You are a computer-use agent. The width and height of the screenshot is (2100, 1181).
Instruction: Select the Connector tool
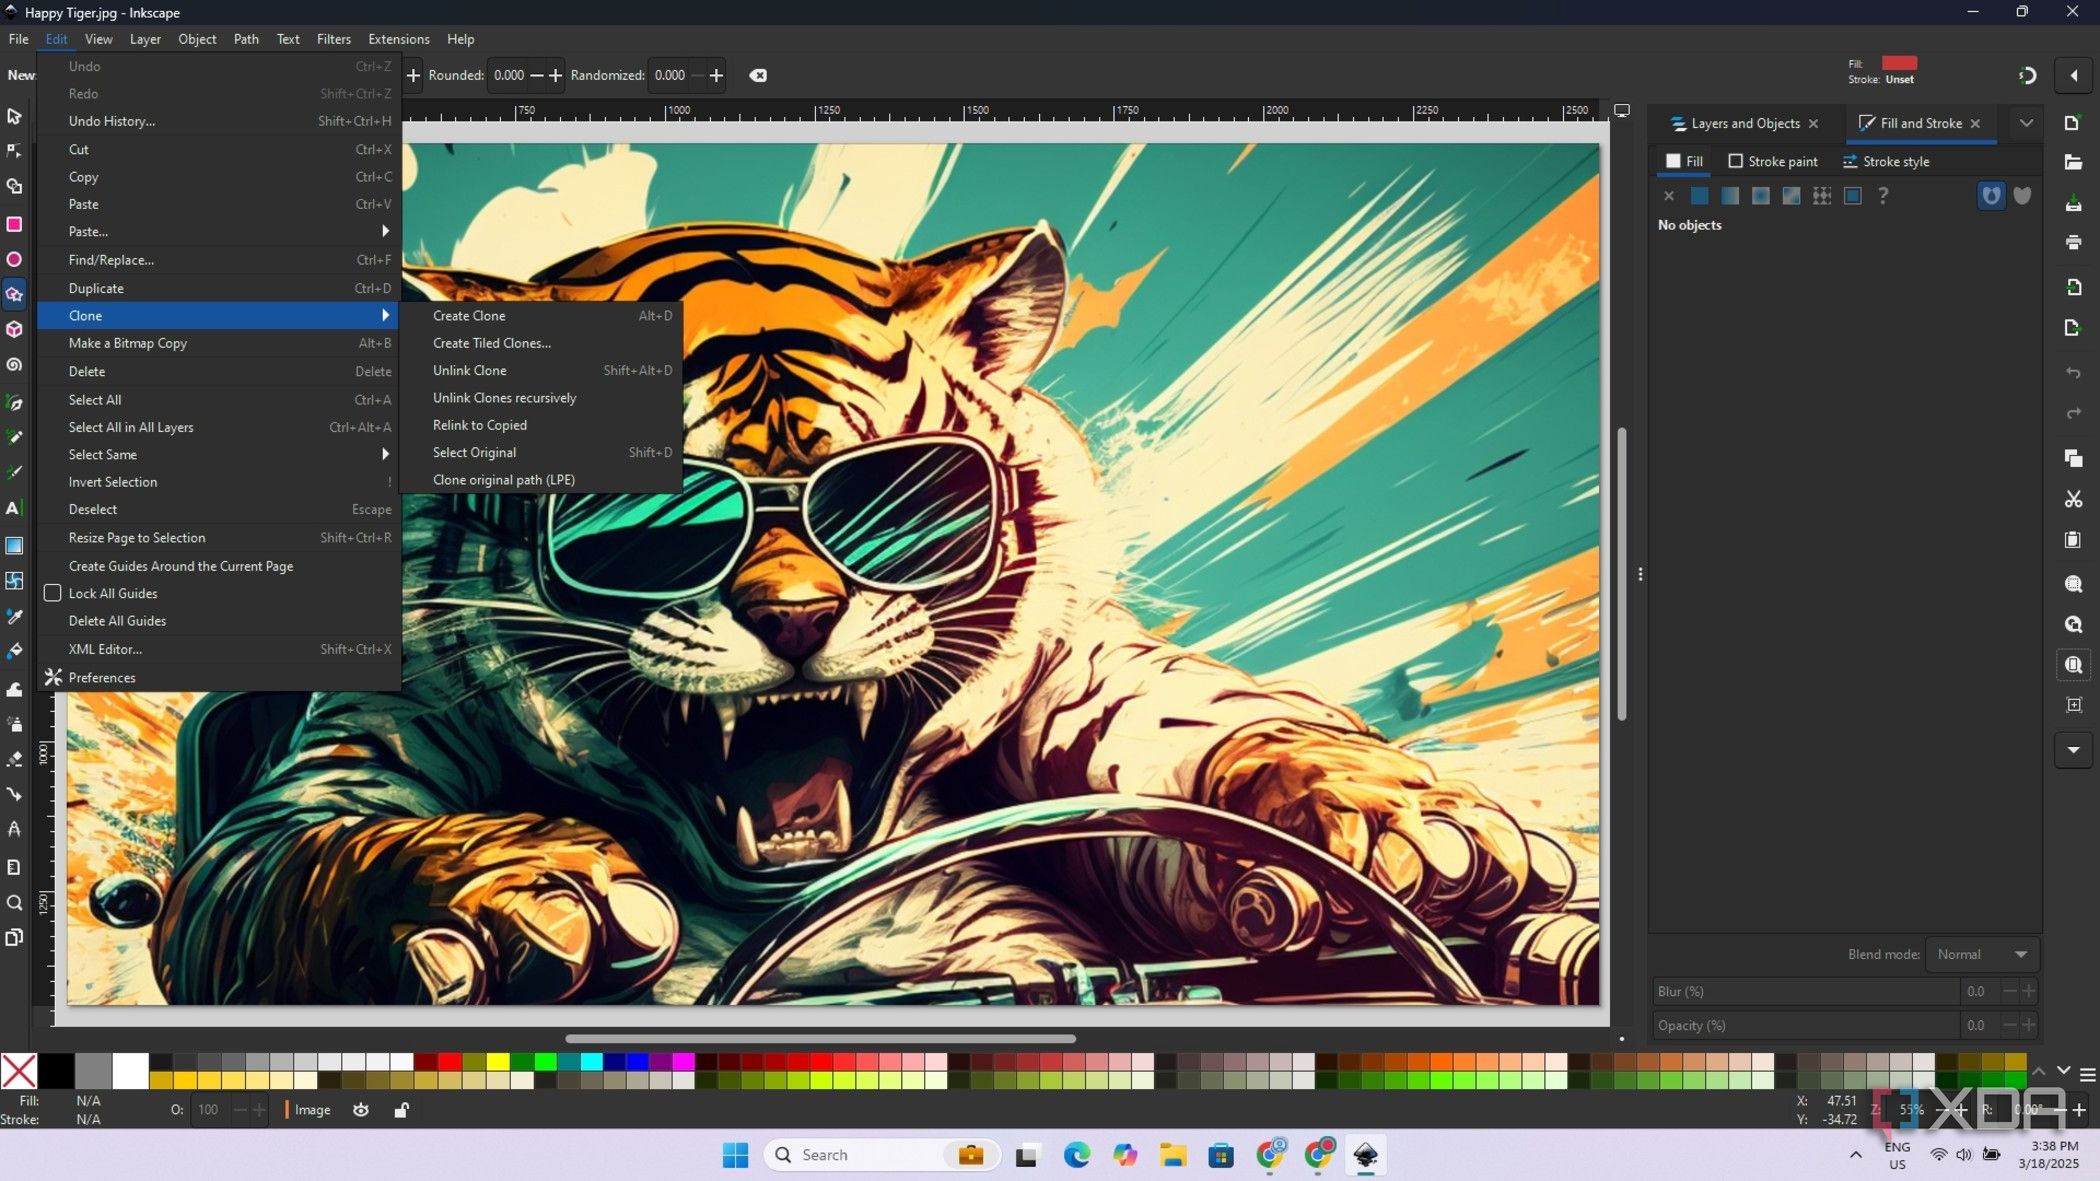pos(14,794)
